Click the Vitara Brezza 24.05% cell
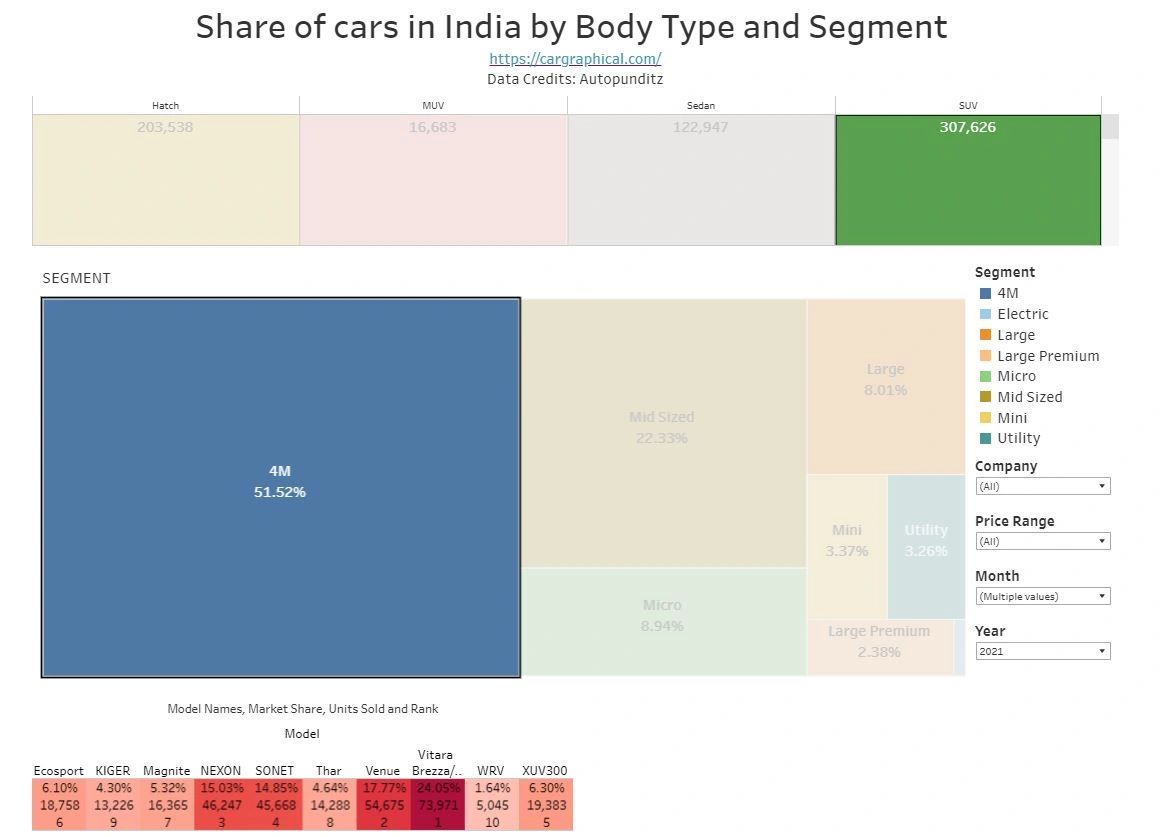The image size is (1164, 837). pyautogui.click(x=438, y=788)
